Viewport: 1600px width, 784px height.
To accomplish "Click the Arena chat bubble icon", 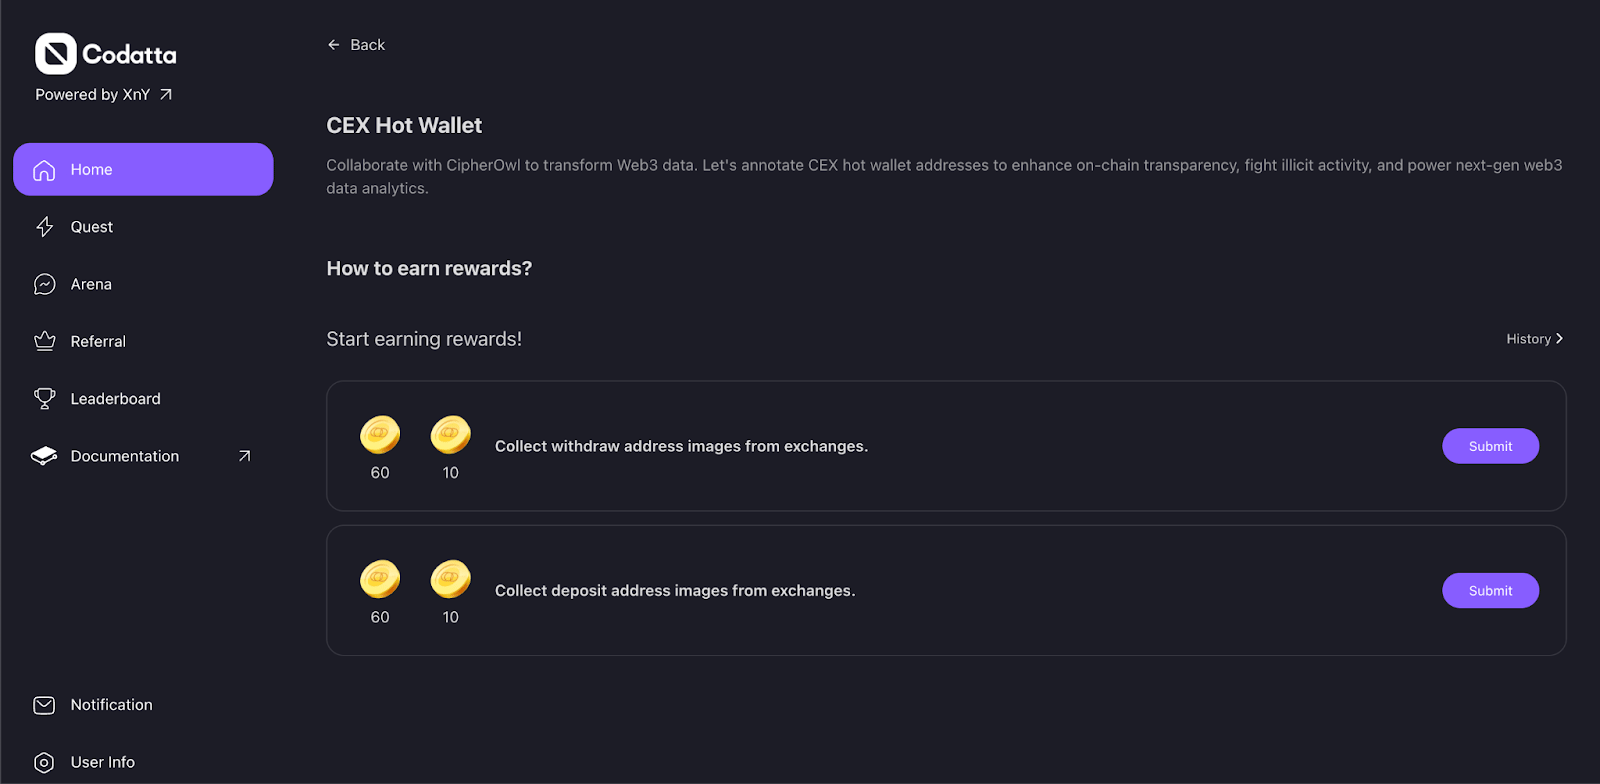I will point(44,284).
